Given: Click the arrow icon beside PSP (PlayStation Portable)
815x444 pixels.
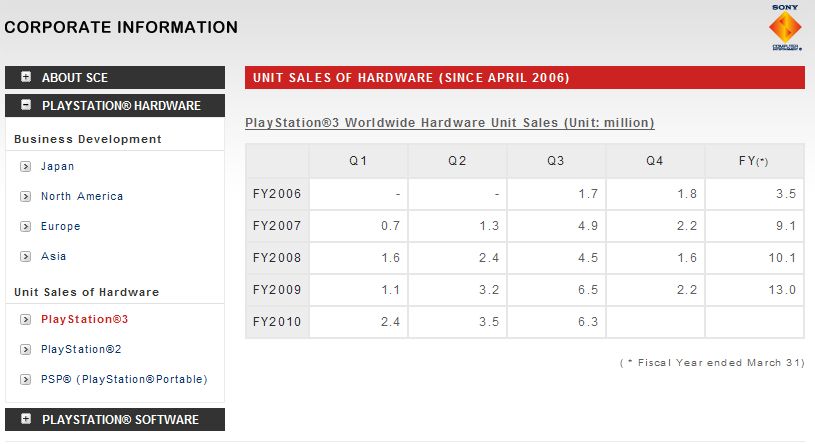Looking at the screenshot, I should 26,380.
